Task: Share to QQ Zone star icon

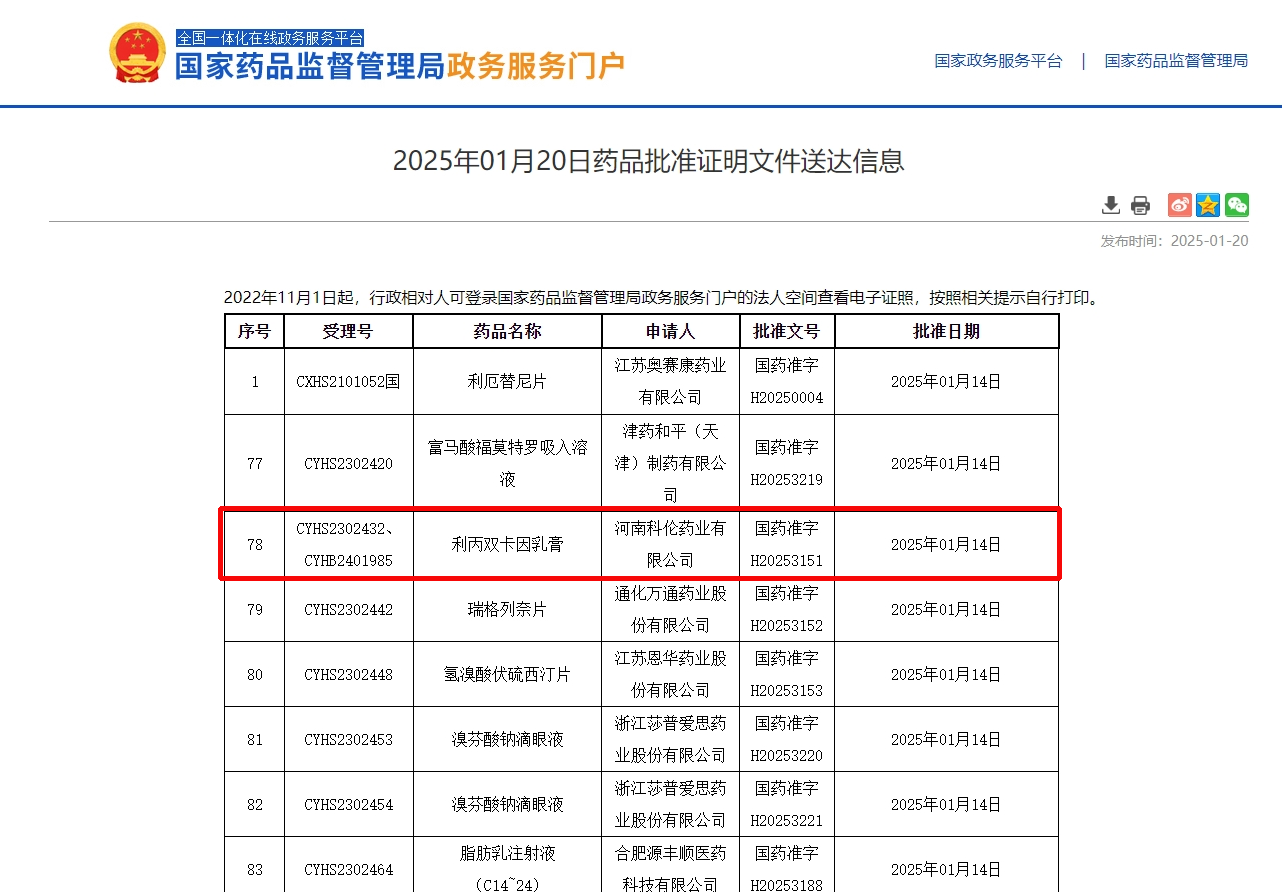Action: 1208,205
